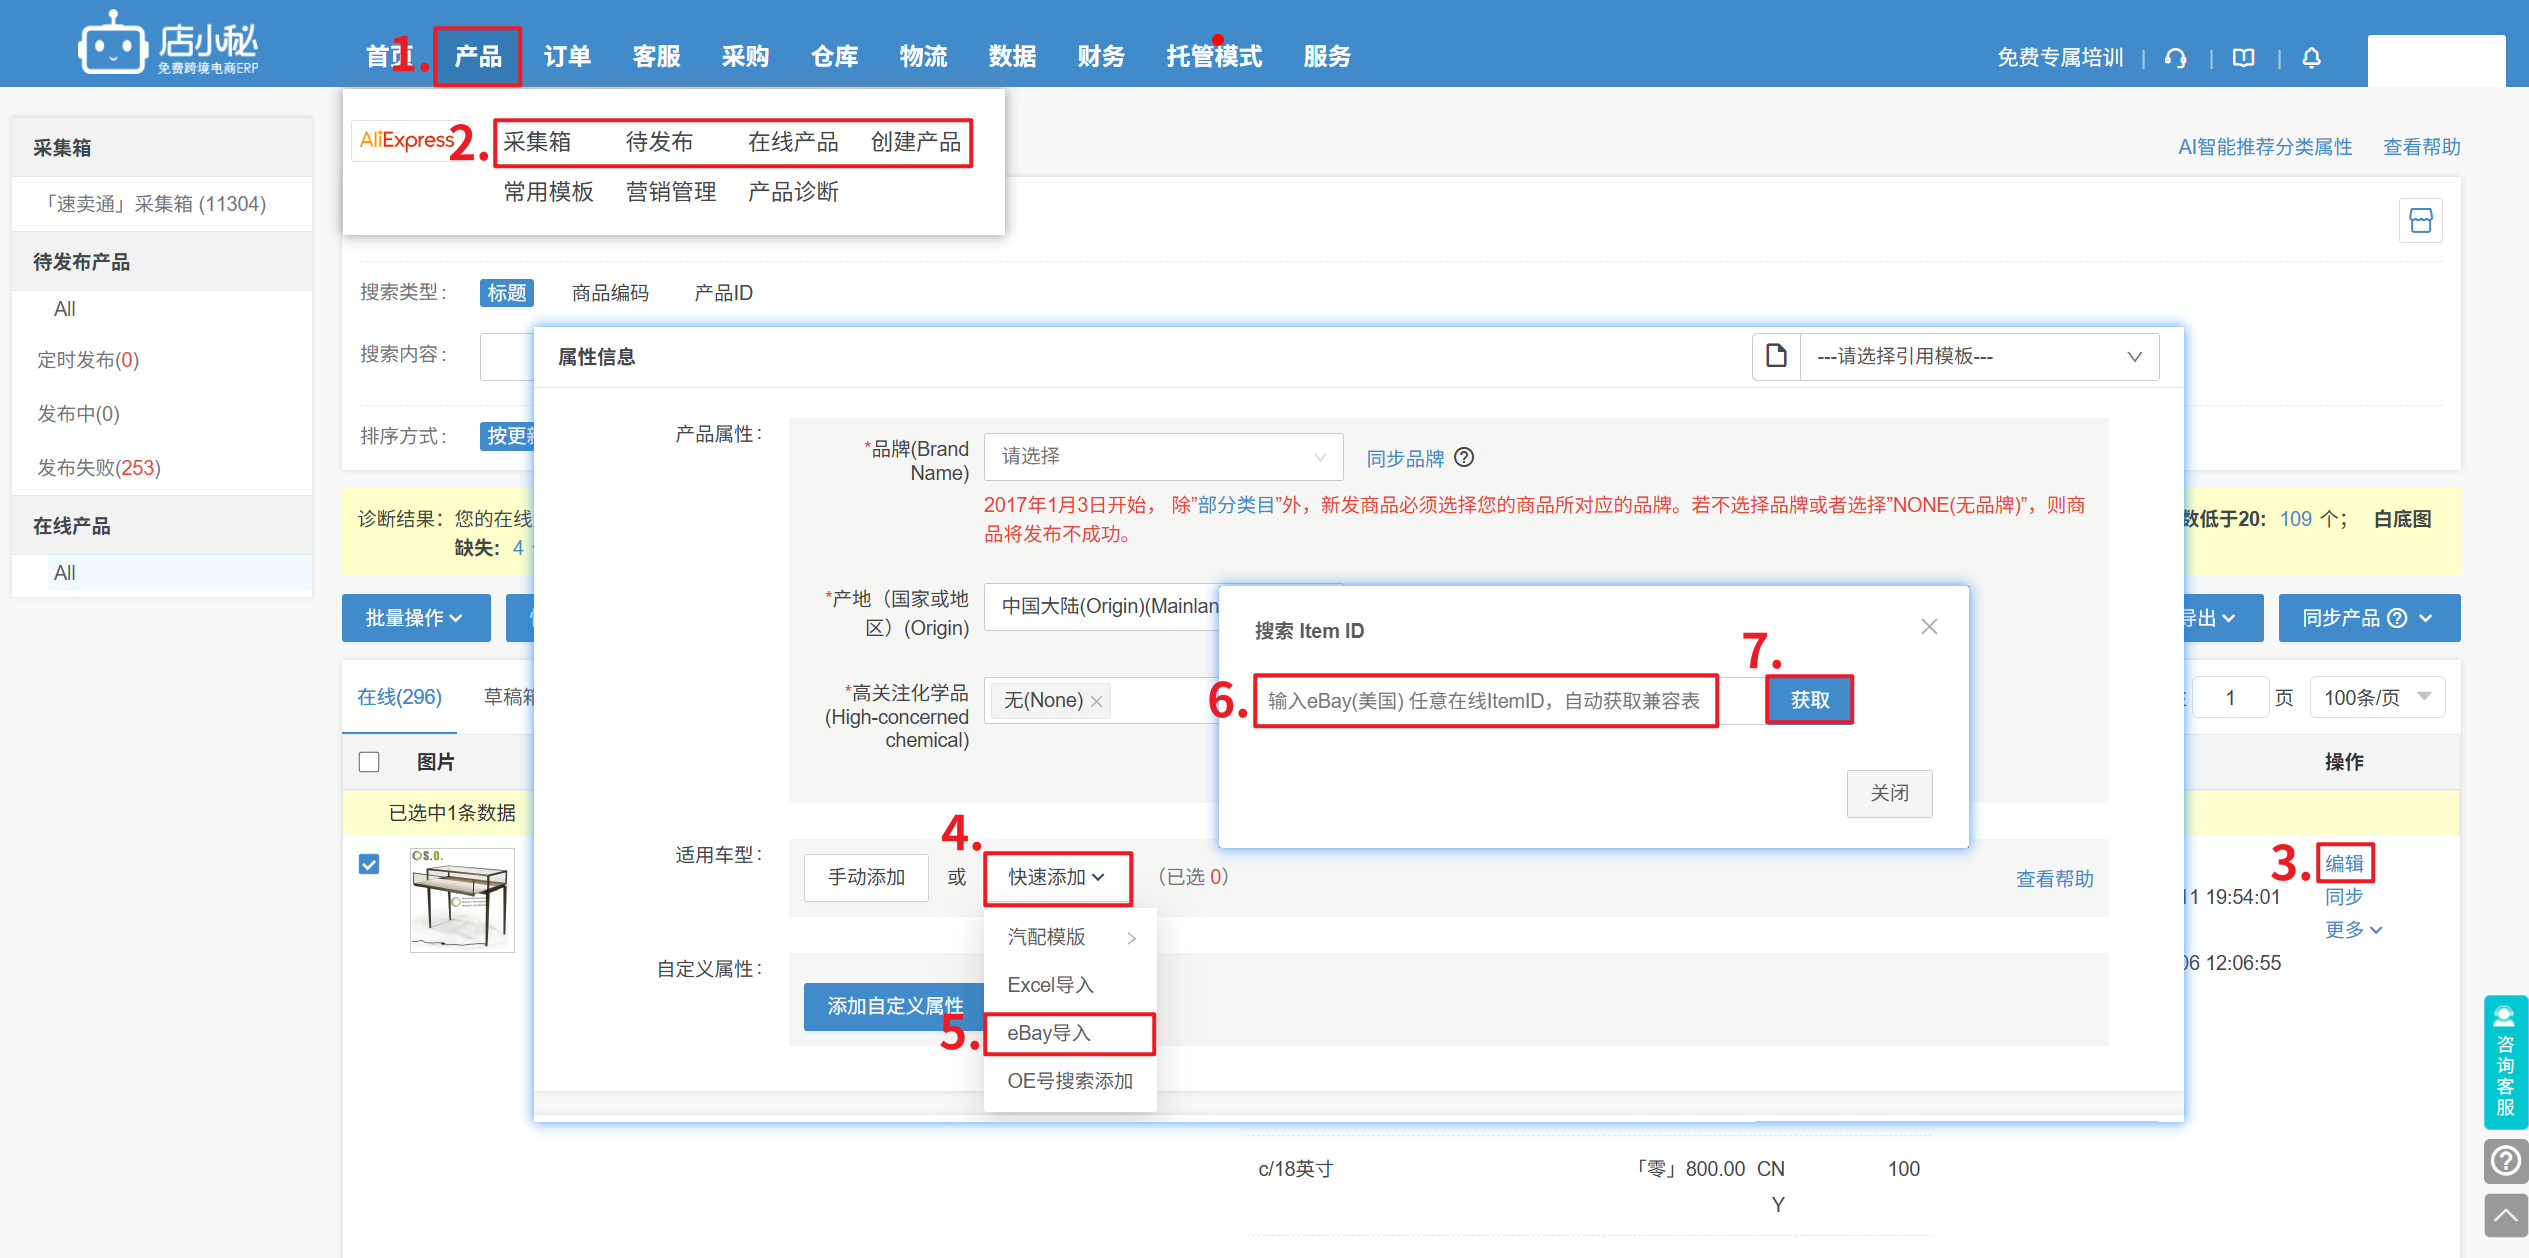Click the eBay ItemID input field
The height and width of the screenshot is (1258, 2529).
(1484, 701)
